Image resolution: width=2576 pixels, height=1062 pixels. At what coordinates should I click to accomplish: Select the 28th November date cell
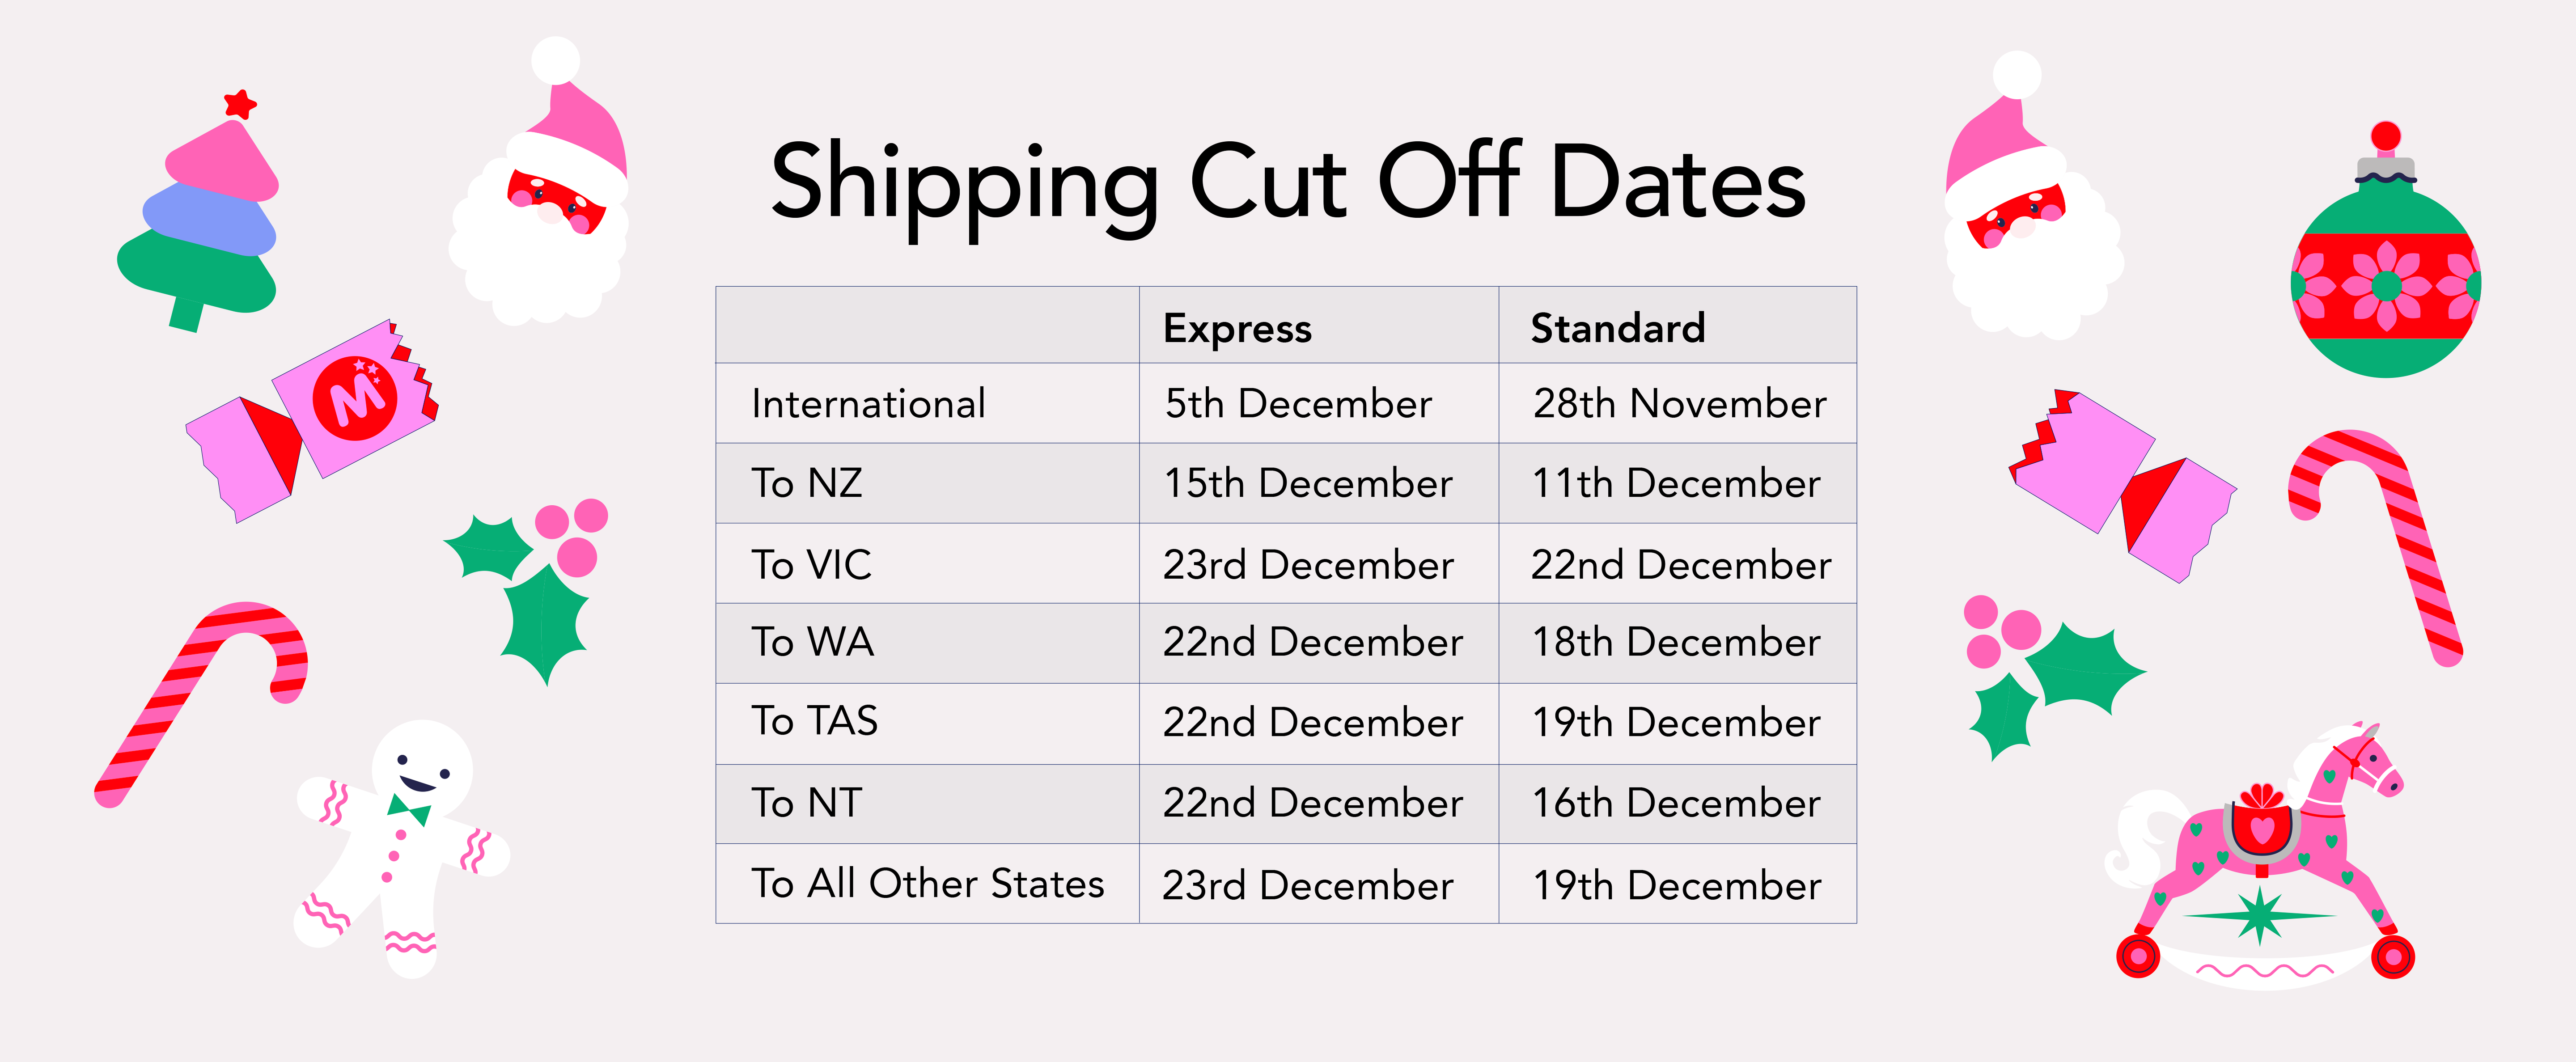click(x=1679, y=404)
